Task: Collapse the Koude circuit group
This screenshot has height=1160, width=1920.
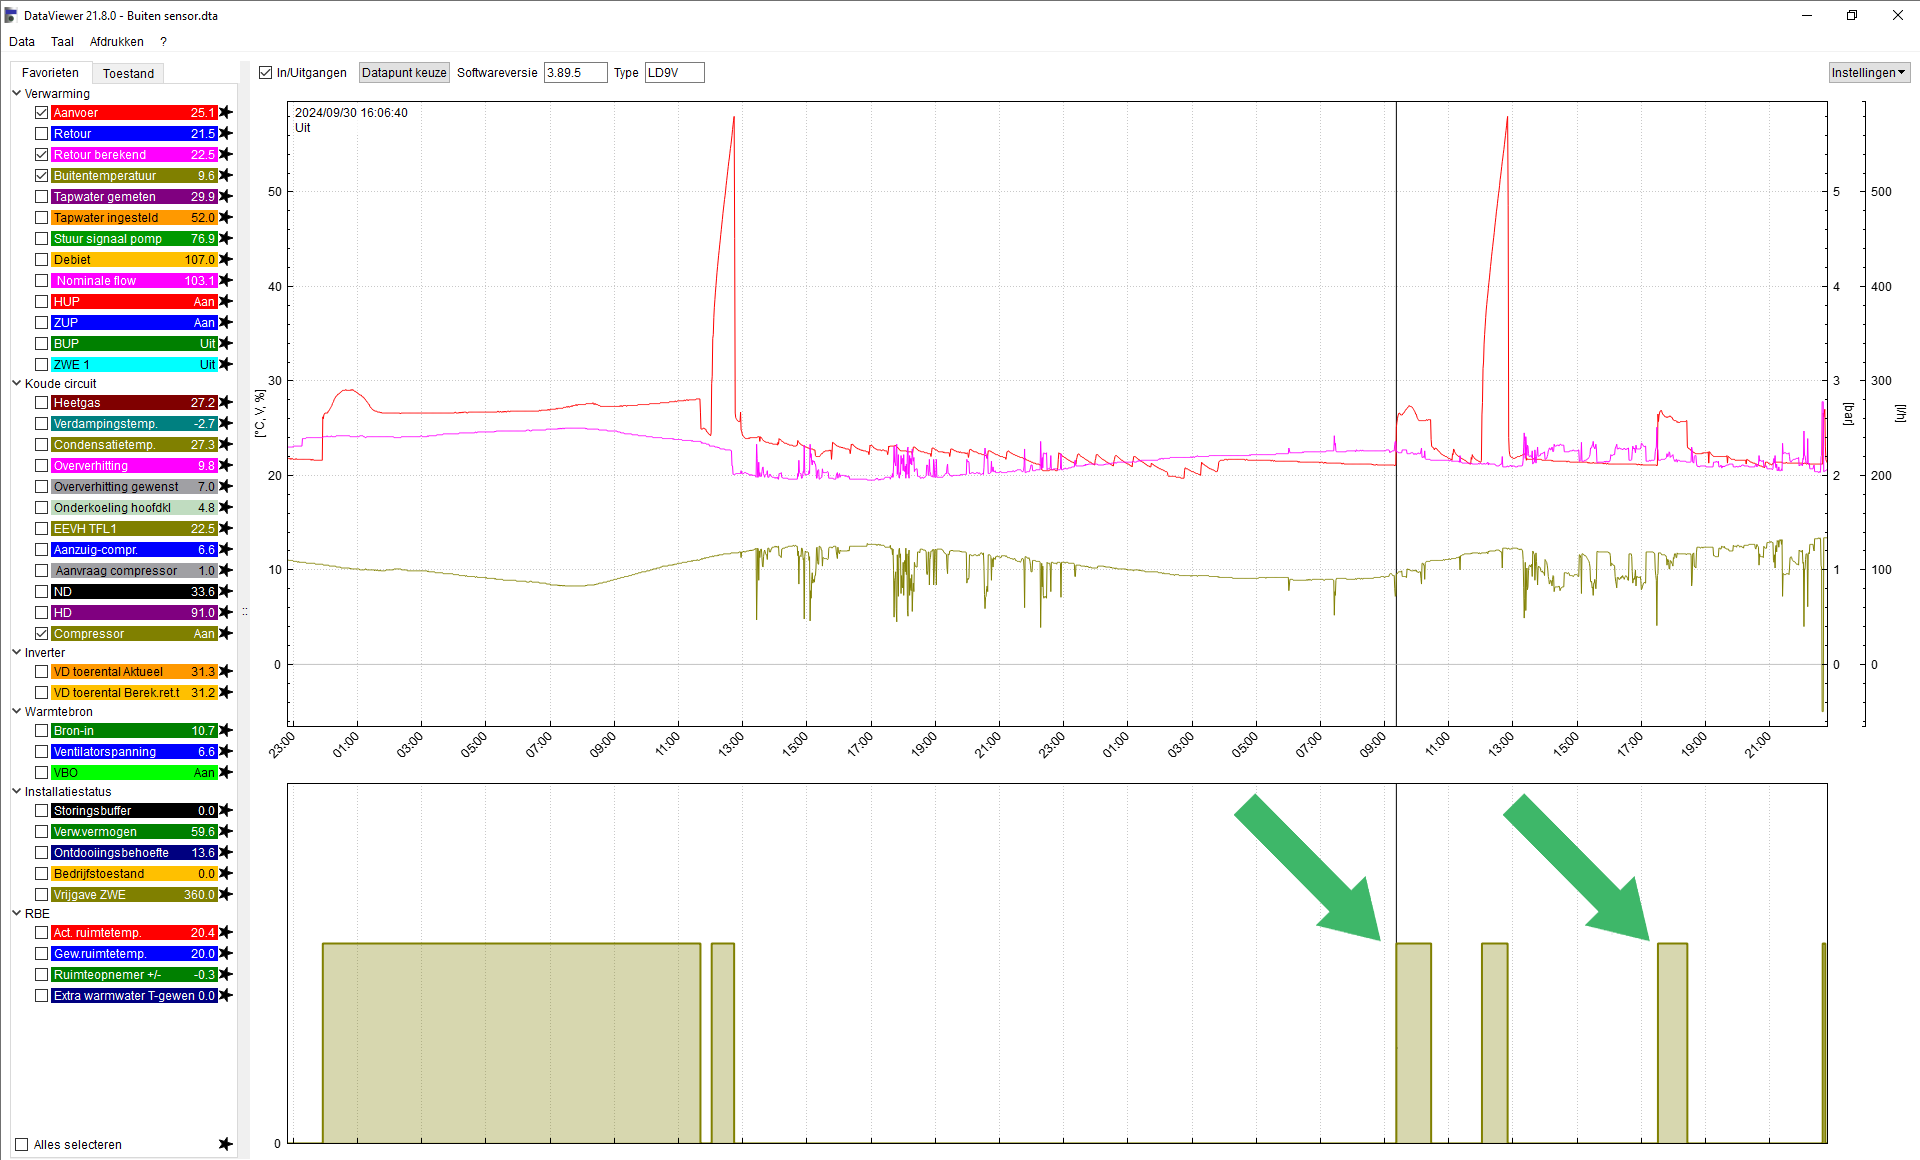Action: [17, 384]
